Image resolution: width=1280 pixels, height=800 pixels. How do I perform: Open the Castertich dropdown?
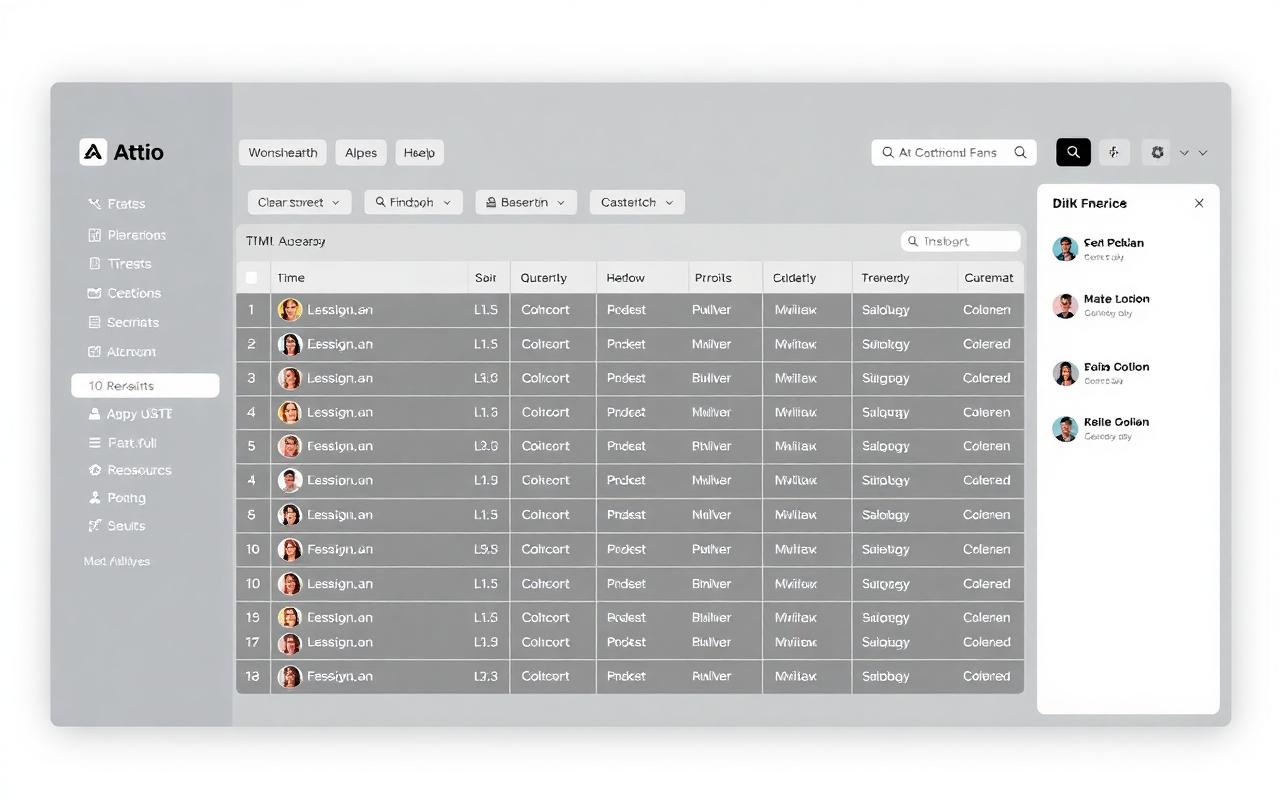[x=637, y=202]
